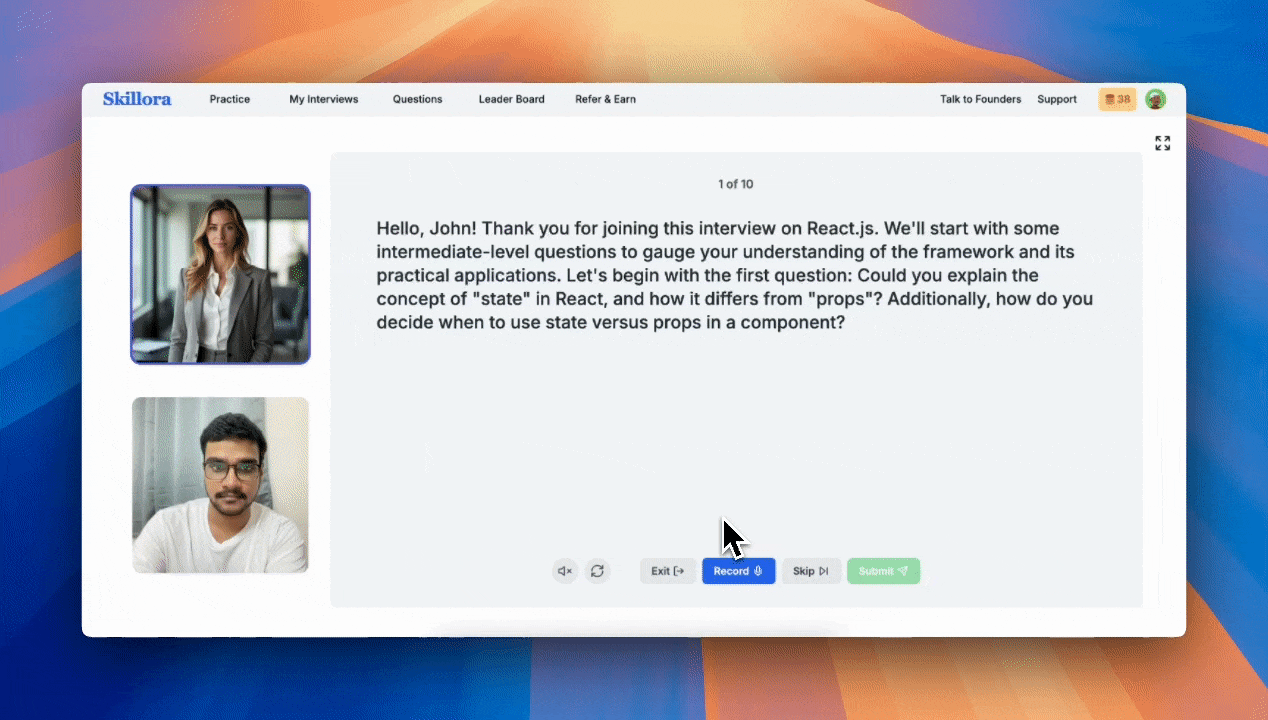
Task: Toggle fullscreen mode for the interview panel
Action: pos(1162,143)
